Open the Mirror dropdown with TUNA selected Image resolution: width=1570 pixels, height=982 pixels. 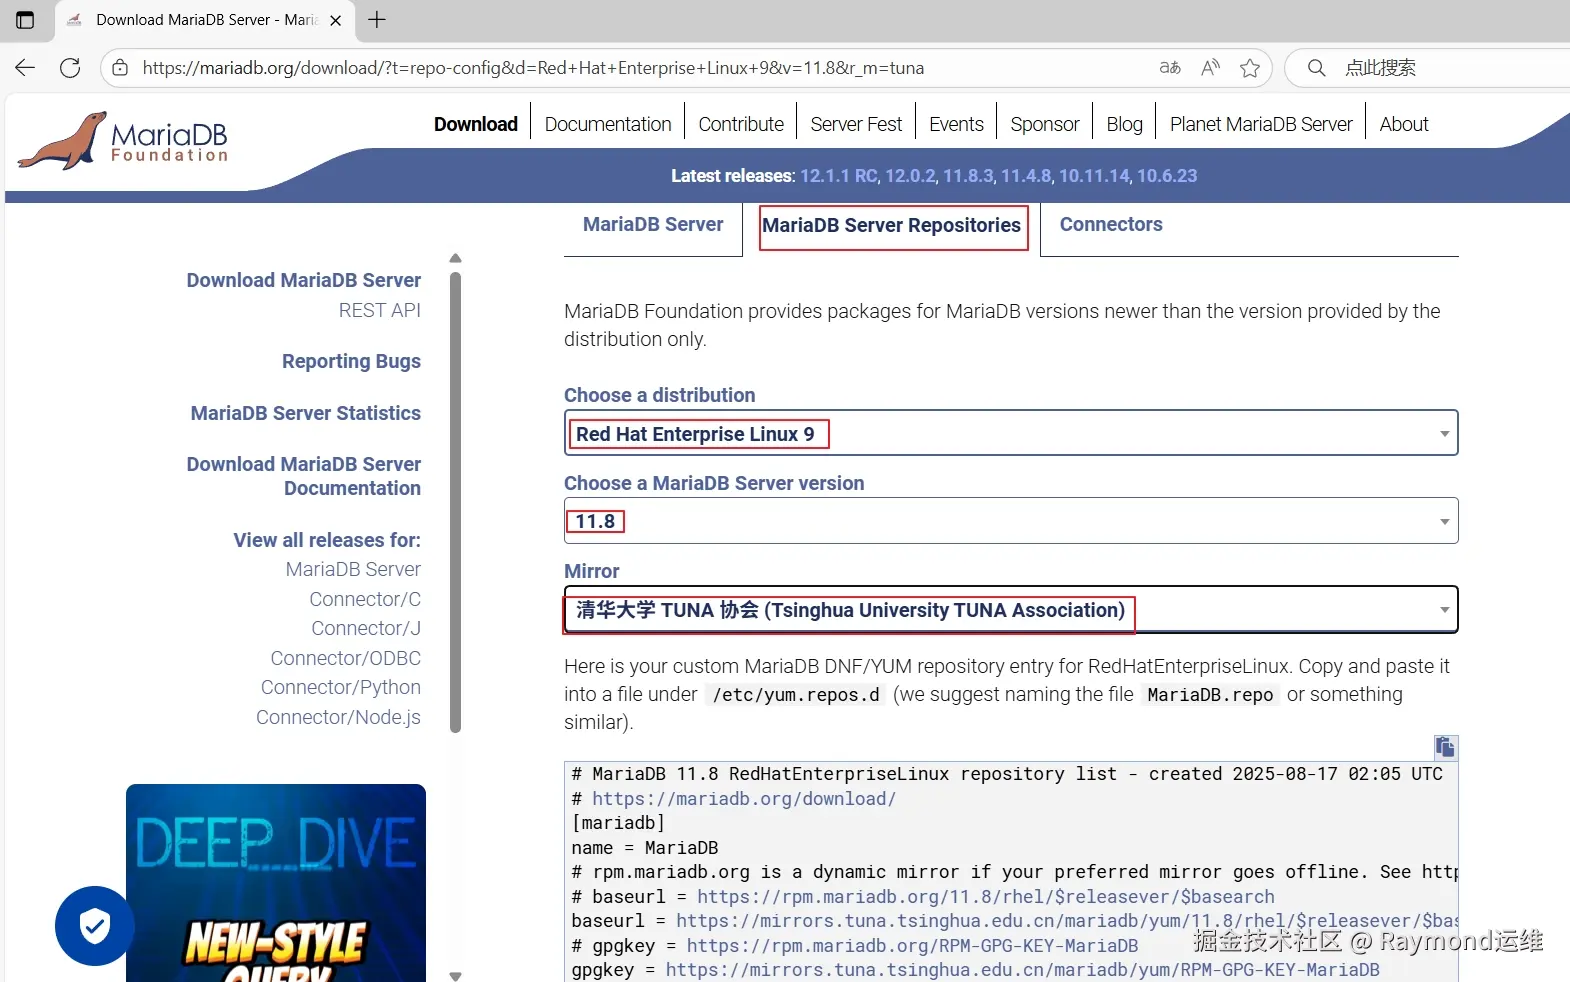click(x=1011, y=609)
